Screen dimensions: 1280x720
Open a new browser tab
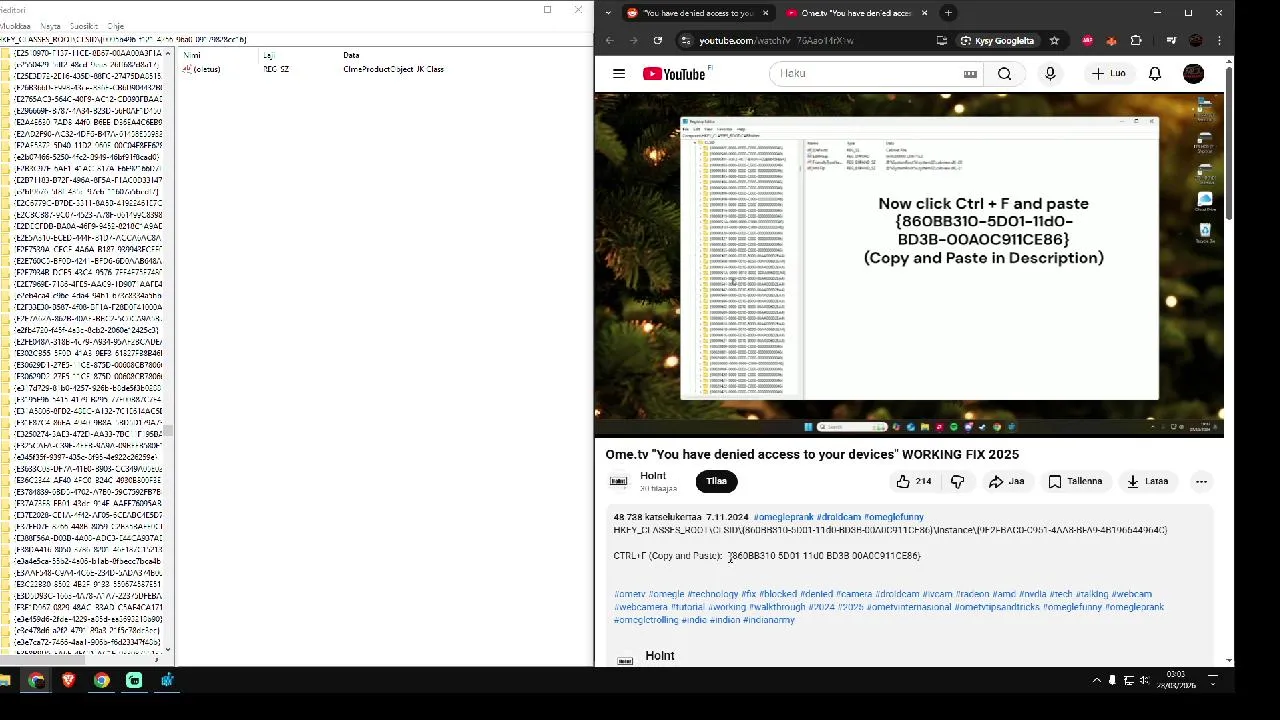click(x=949, y=13)
